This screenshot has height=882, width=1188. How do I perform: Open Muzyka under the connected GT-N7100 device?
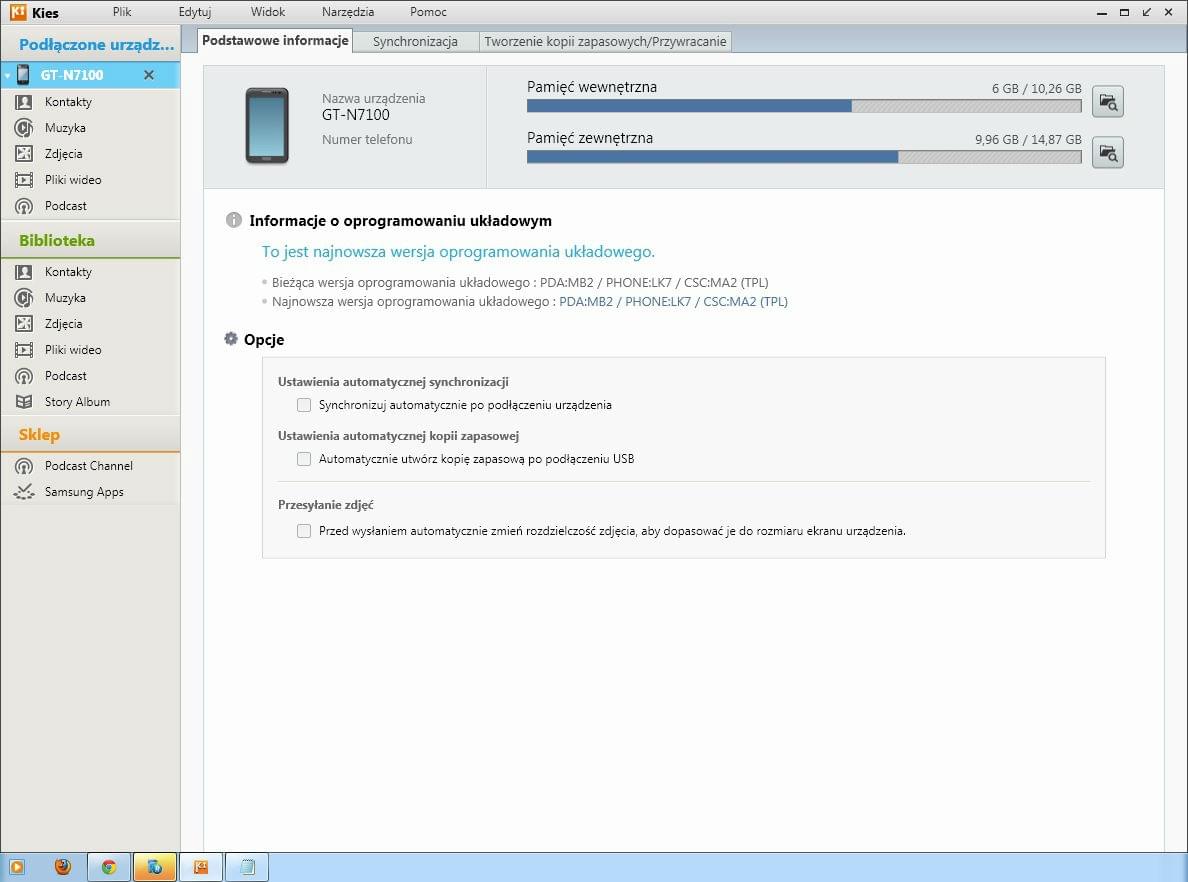(90, 127)
